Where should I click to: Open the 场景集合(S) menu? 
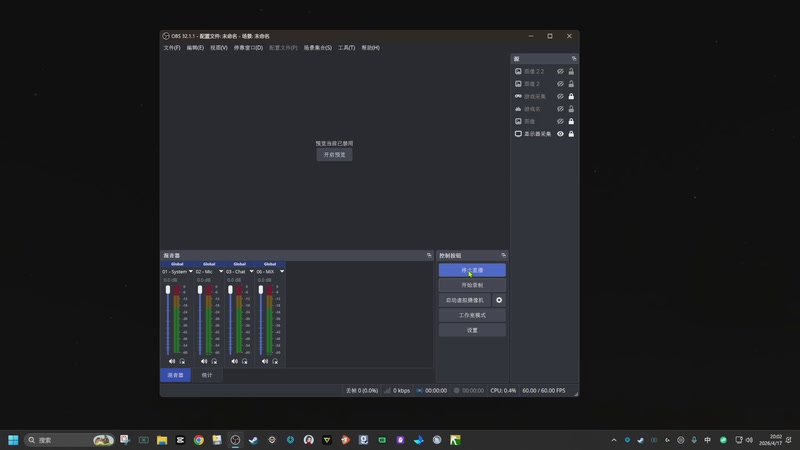(x=318, y=47)
